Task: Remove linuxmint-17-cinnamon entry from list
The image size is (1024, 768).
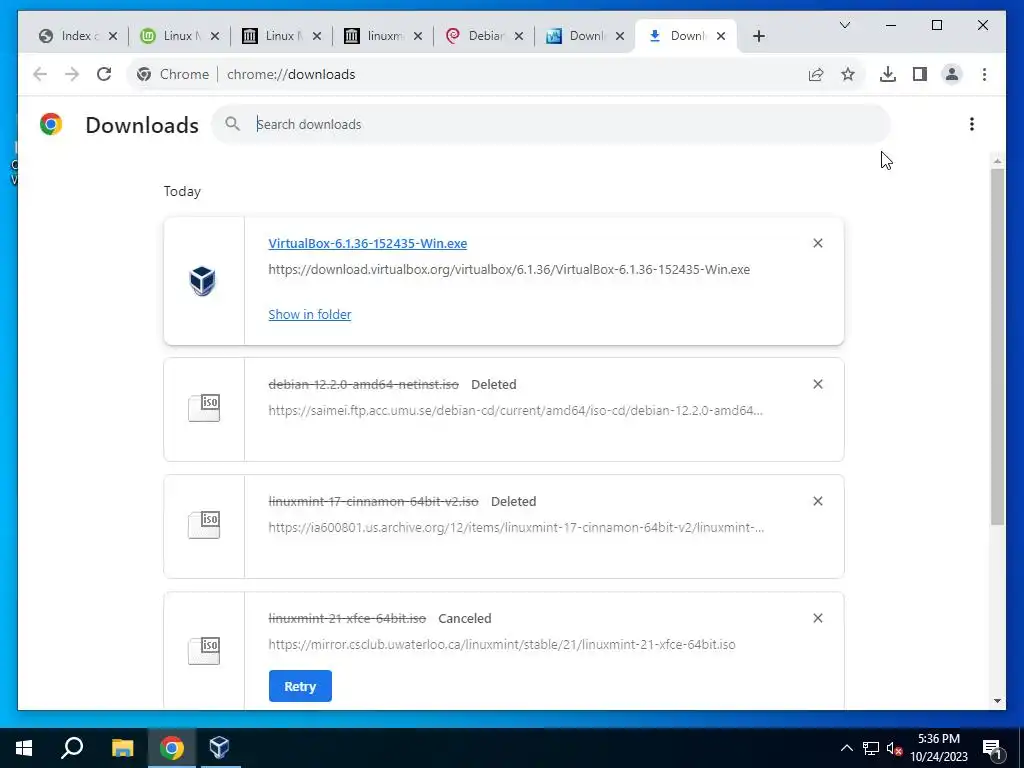Action: pyautogui.click(x=818, y=501)
